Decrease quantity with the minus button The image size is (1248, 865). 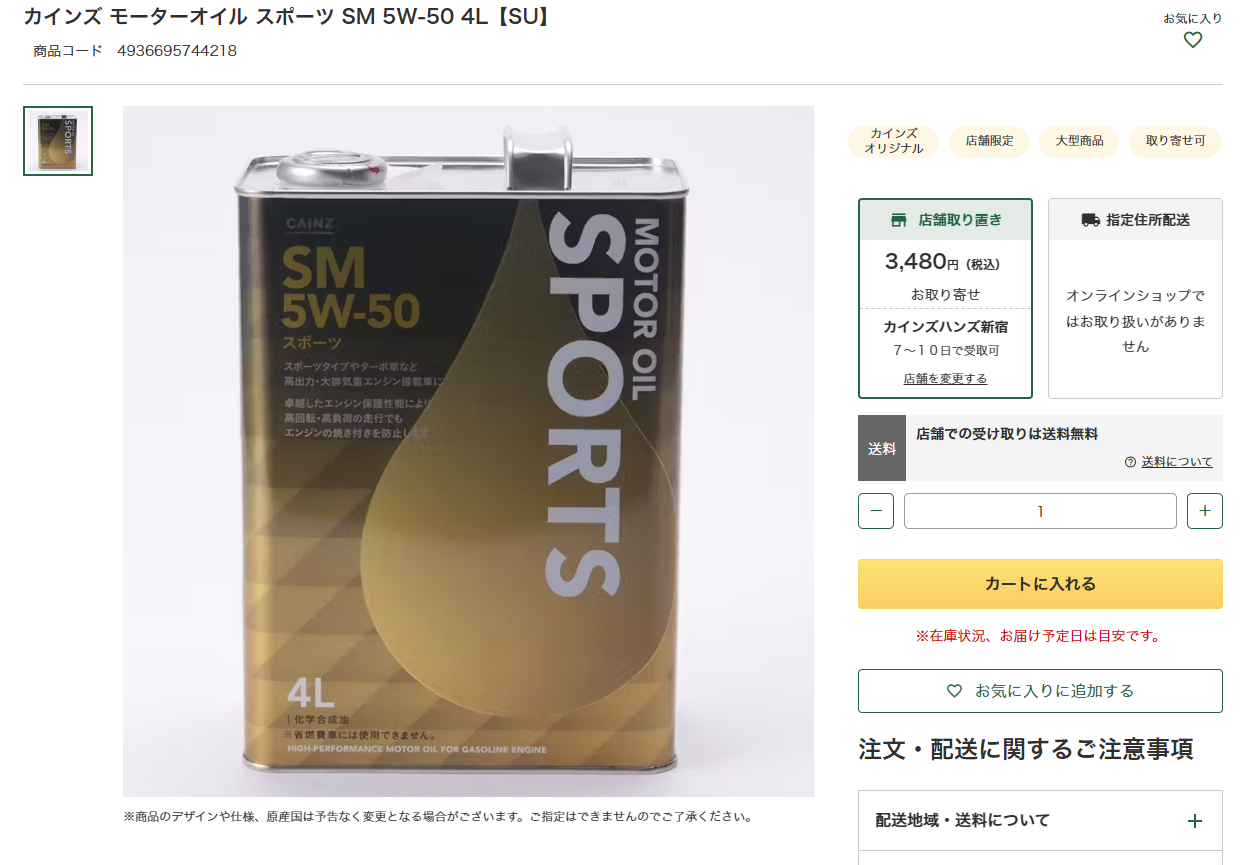(x=876, y=511)
